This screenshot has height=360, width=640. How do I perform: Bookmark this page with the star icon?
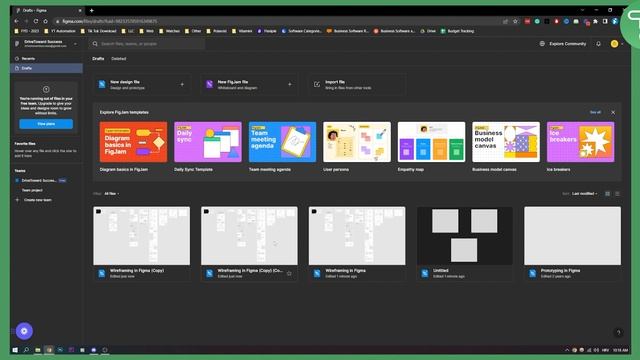pos(516,21)
